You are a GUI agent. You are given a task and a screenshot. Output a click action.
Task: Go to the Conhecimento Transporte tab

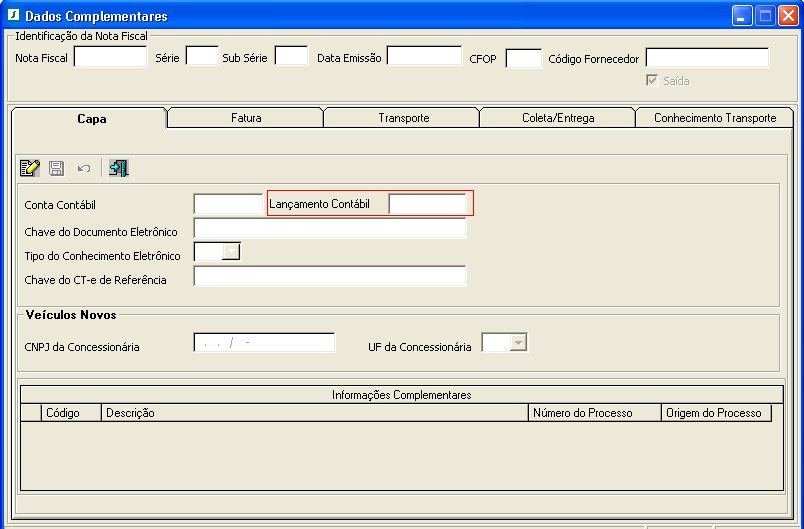715,118
